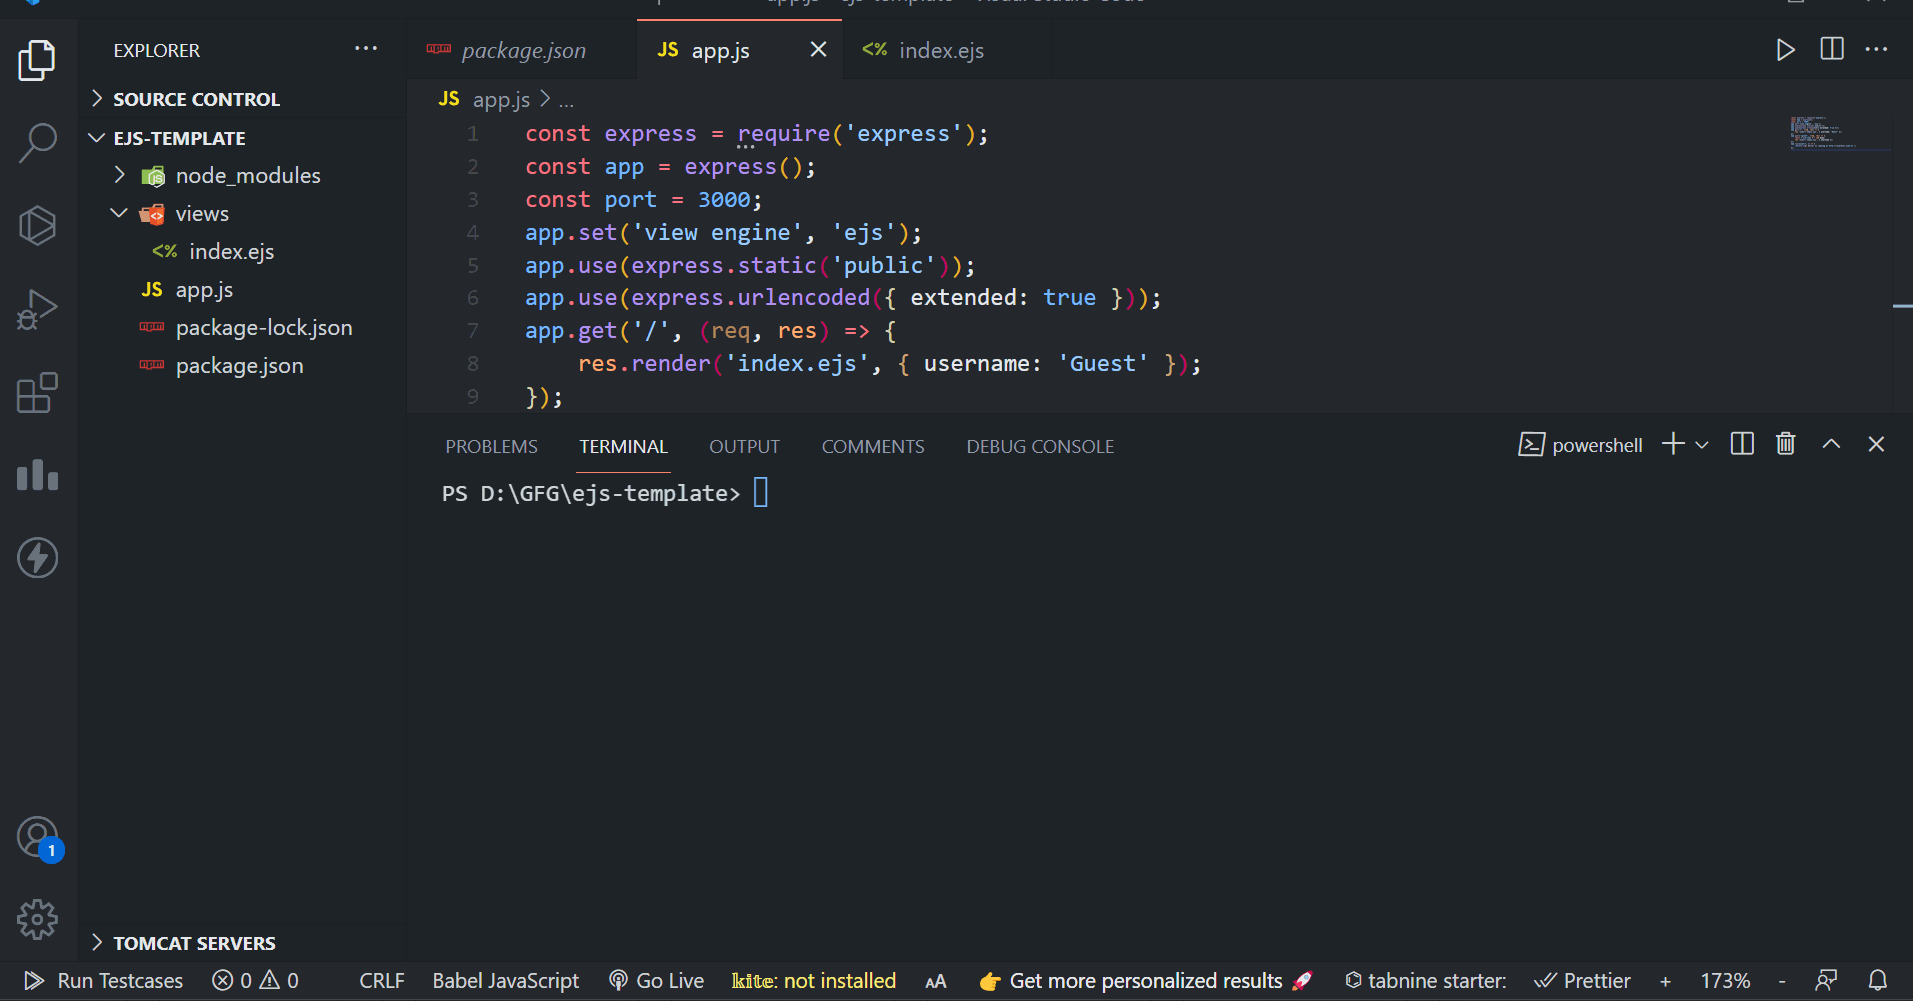Click Run Testcases in status bar
Image resolution: width=1913 pixels, height=1001 pixels.
point(104,981)
